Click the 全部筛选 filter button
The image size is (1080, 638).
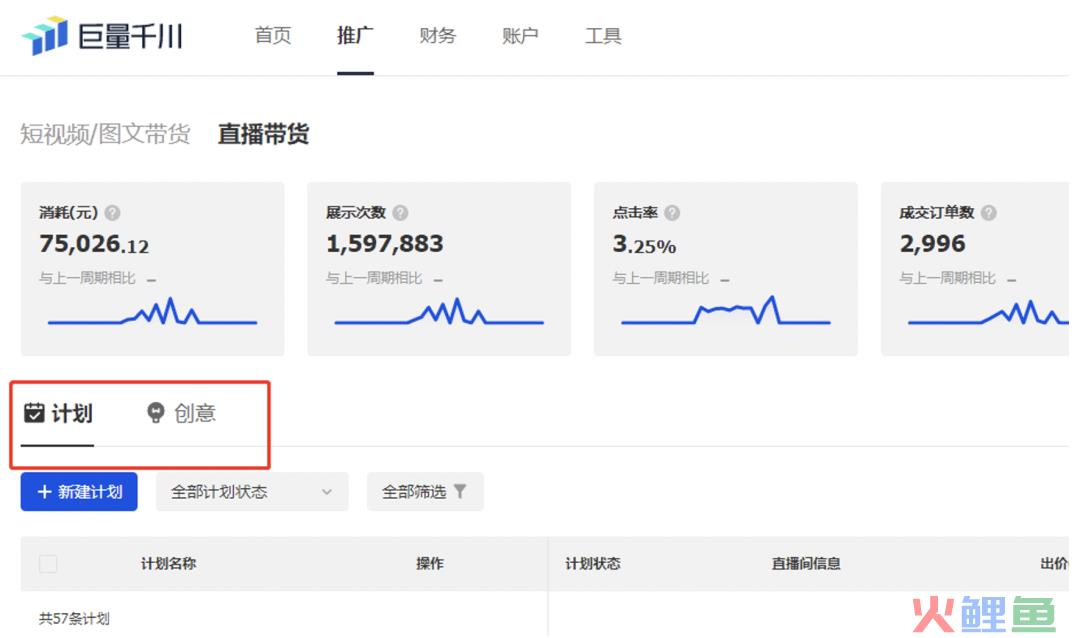425,491
